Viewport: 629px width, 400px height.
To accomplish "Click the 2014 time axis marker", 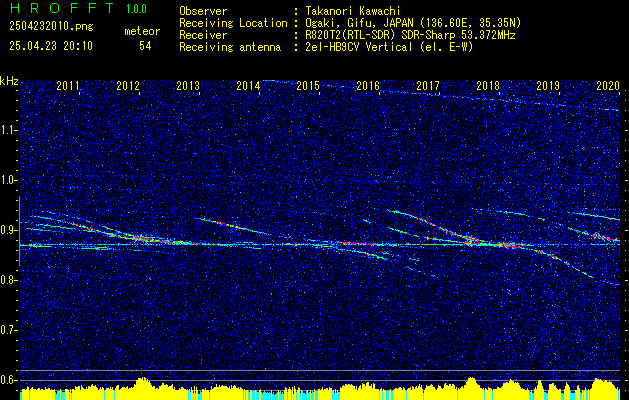I will pyautogui.click(x=248, y=85).
